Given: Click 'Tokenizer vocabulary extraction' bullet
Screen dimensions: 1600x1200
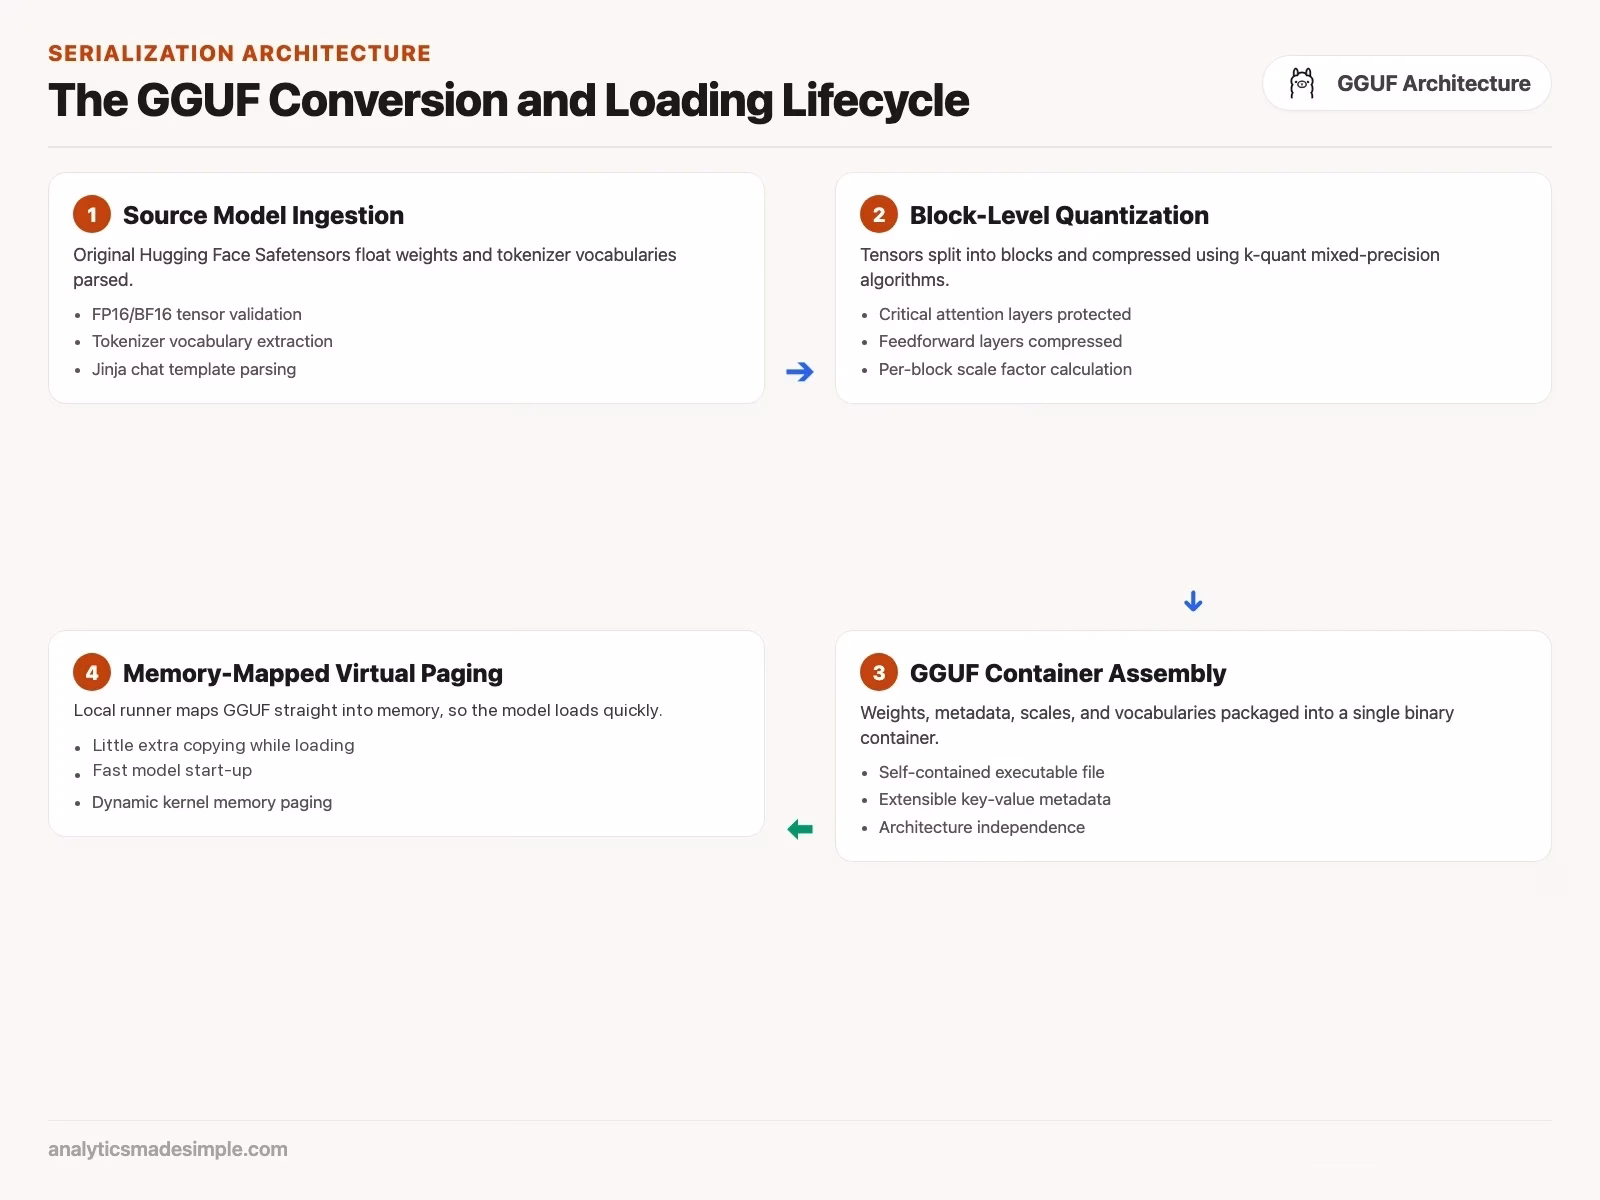Looking at the screenshot, I should tap(212, 341).
